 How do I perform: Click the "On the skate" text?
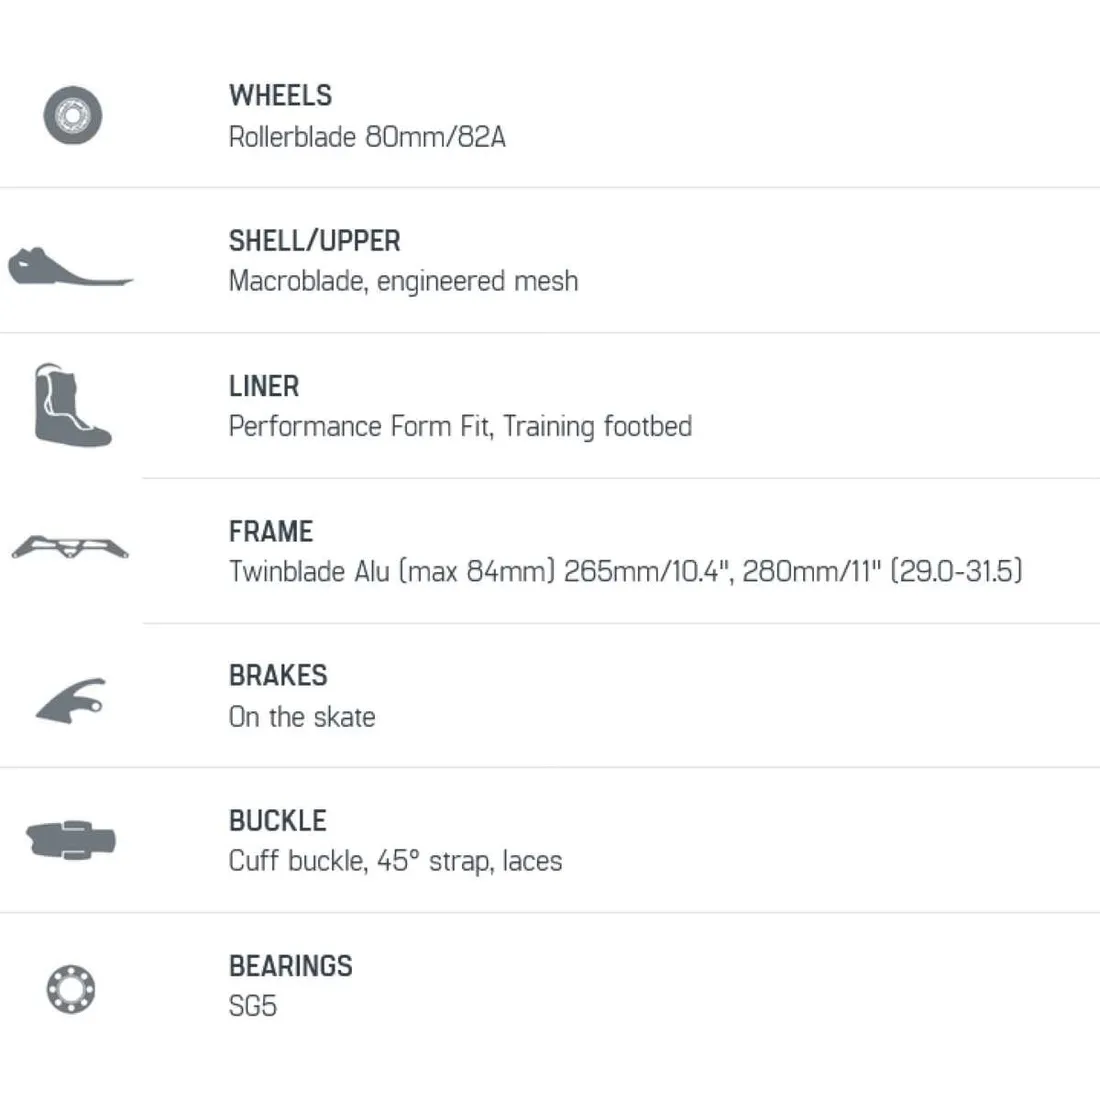[302, 717]
